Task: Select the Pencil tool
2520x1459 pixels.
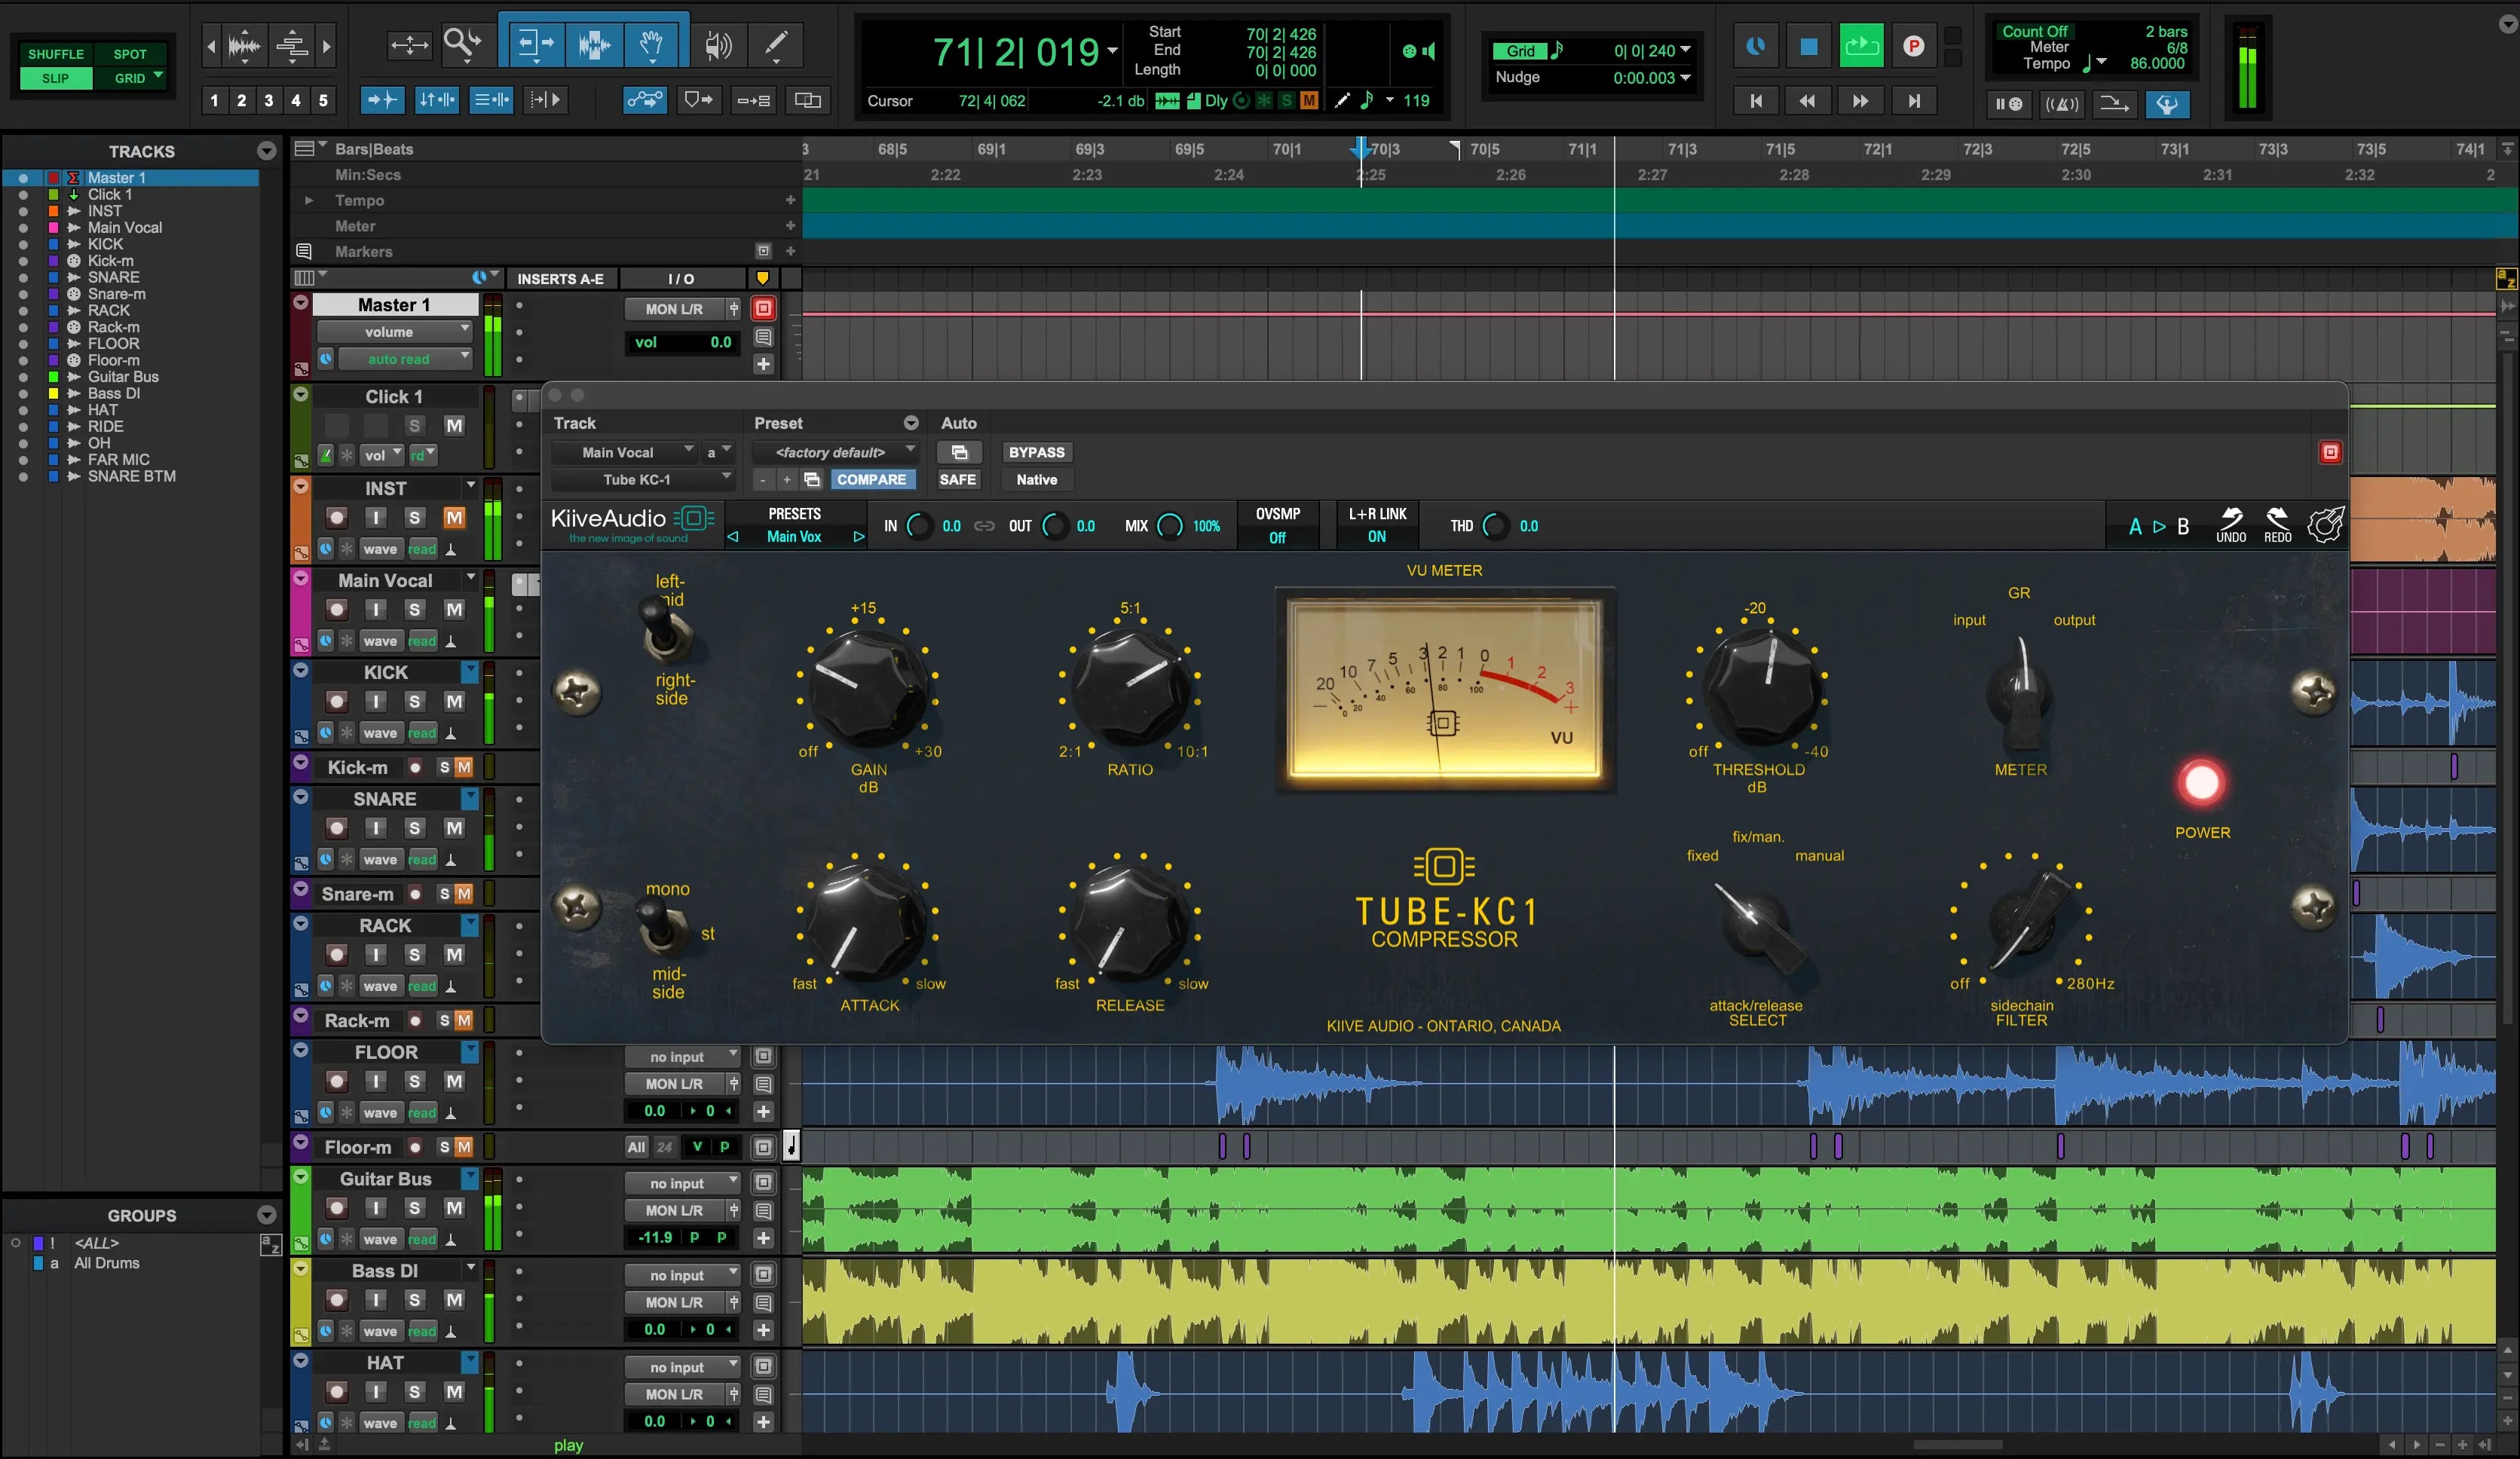Action: coord(776,45)
